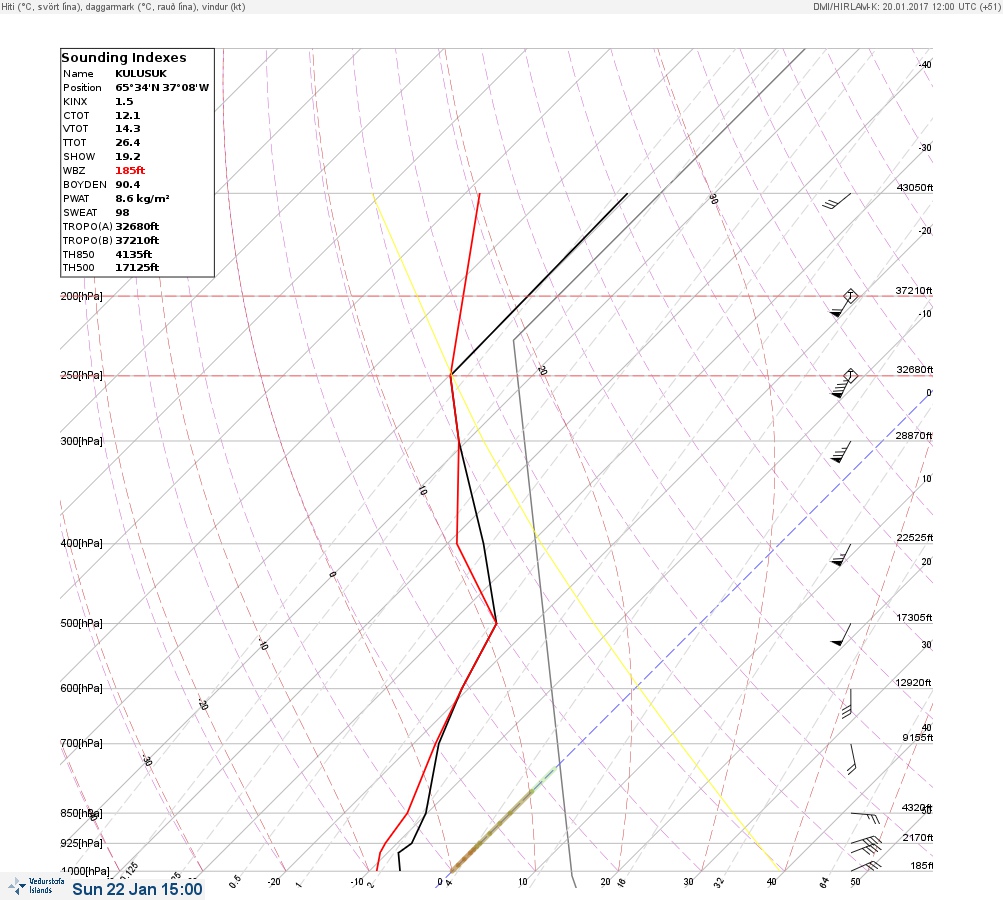Click the 1000[hPa] pressure label
The image size is (1003, 900).
coord(85,871)
